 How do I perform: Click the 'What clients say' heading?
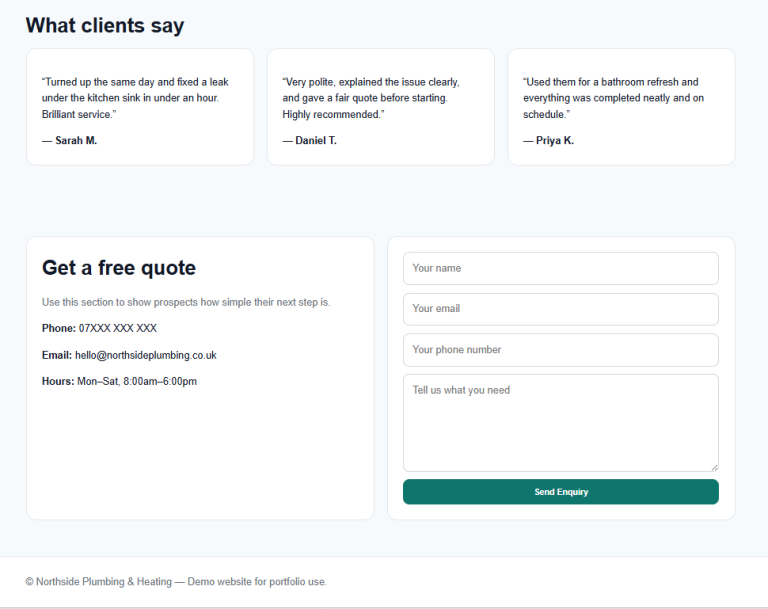tap(105, 26)
